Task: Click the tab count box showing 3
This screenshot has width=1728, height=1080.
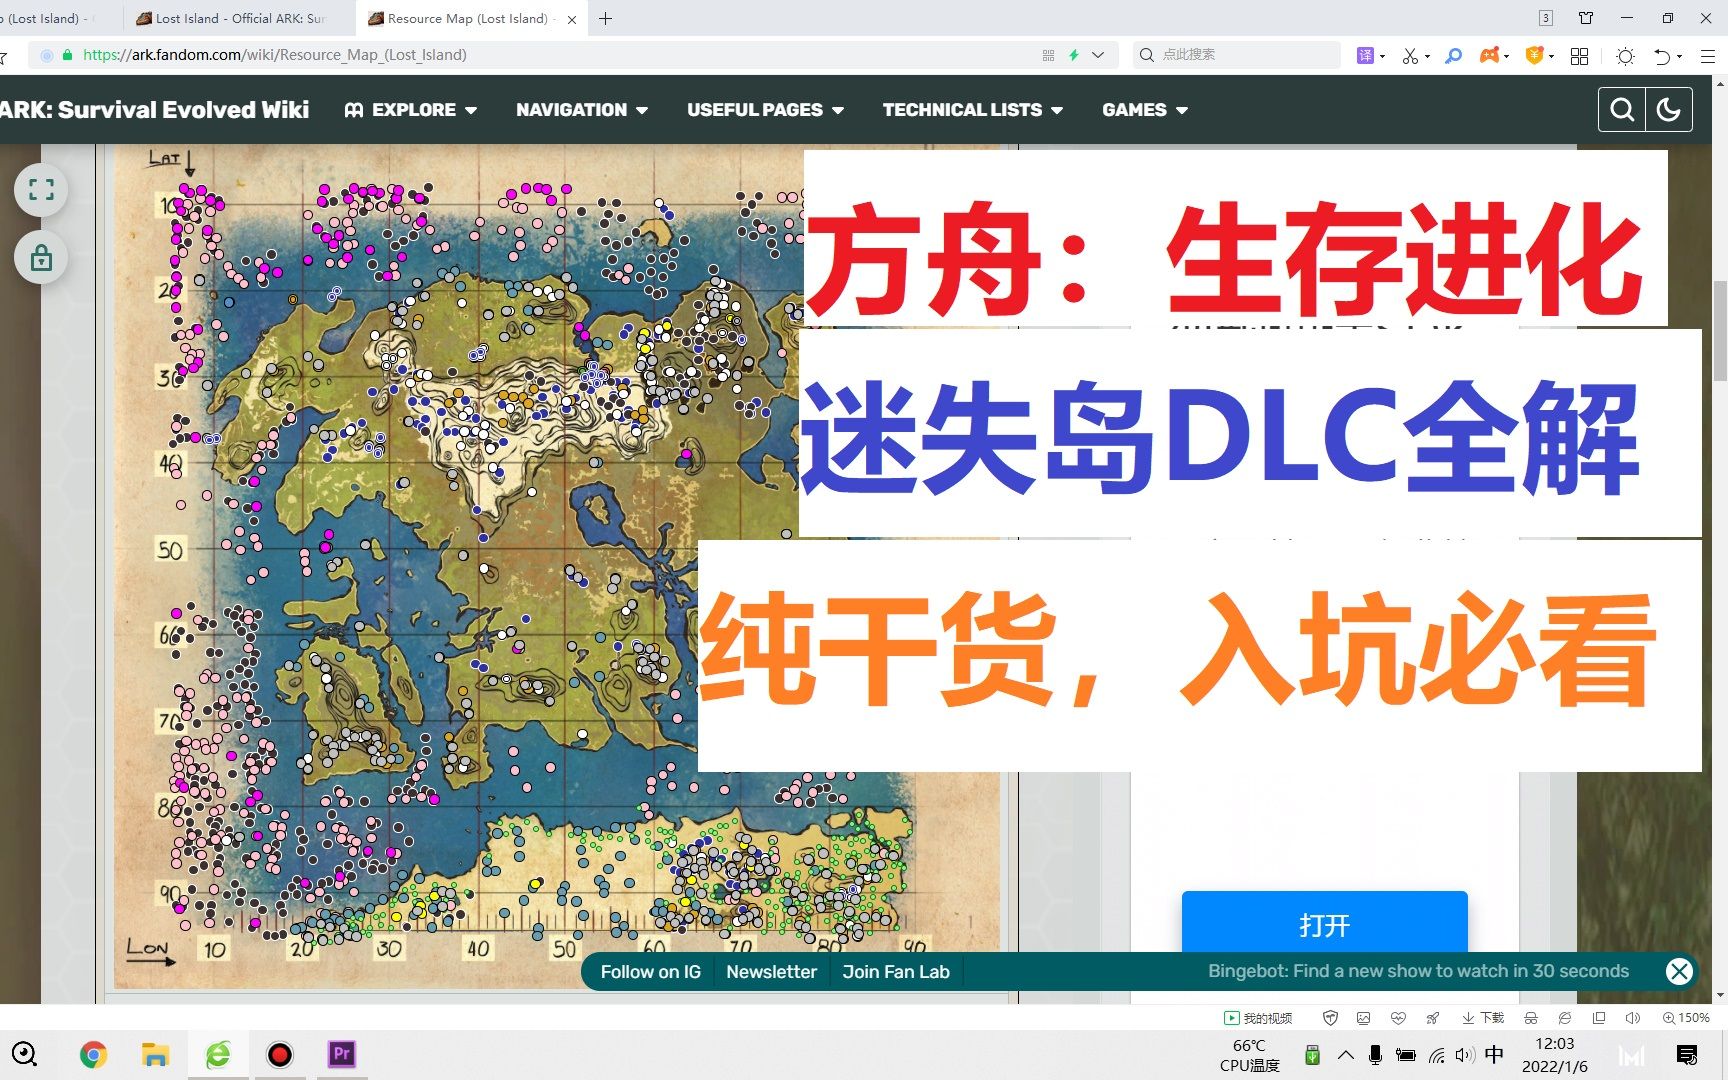Action: [1546, 18]
